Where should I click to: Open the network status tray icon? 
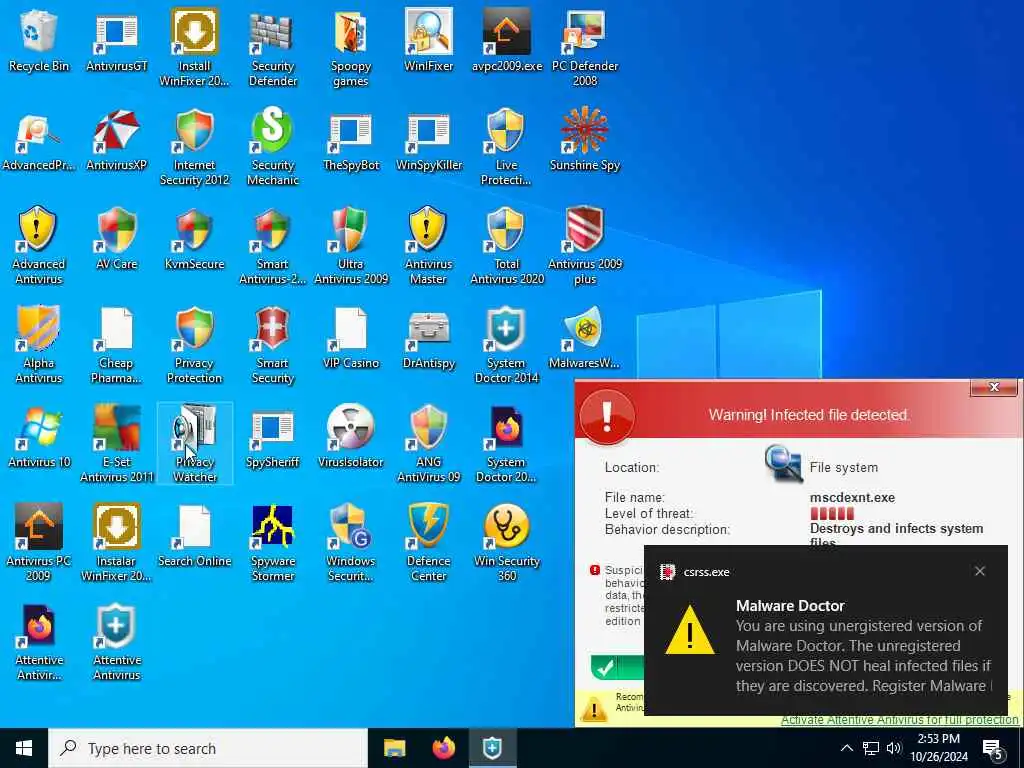tap(871, 748)
